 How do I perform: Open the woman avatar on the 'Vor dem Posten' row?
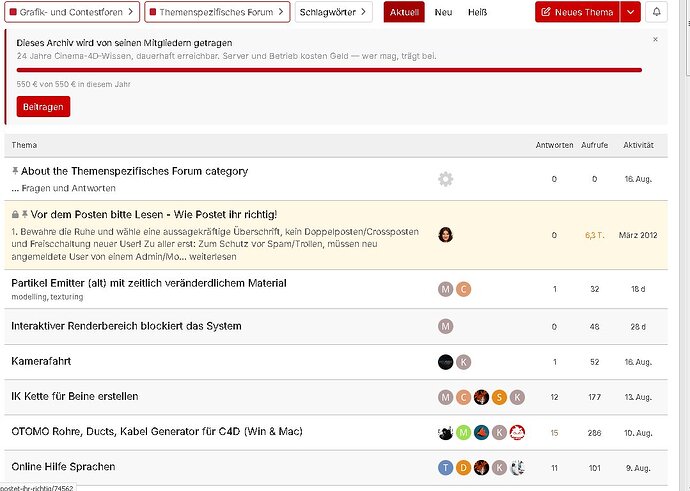point(445,235)
